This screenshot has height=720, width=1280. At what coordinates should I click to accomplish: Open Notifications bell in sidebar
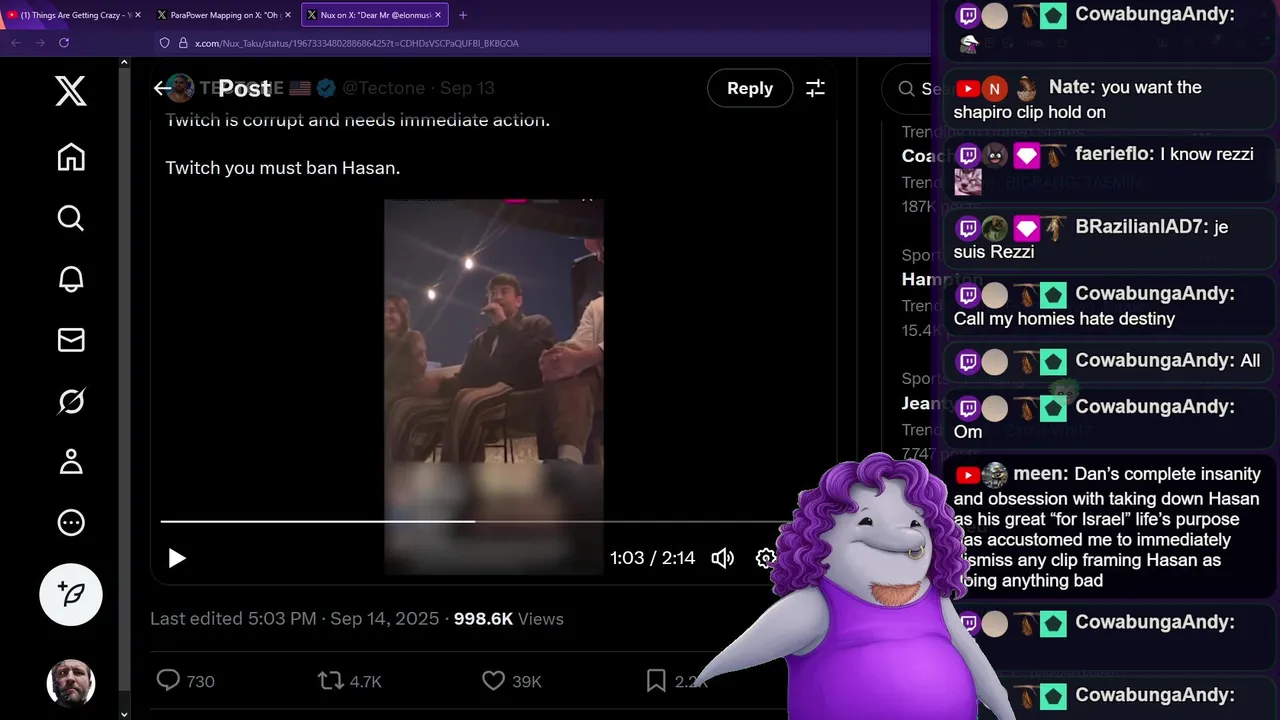(70, 279)
